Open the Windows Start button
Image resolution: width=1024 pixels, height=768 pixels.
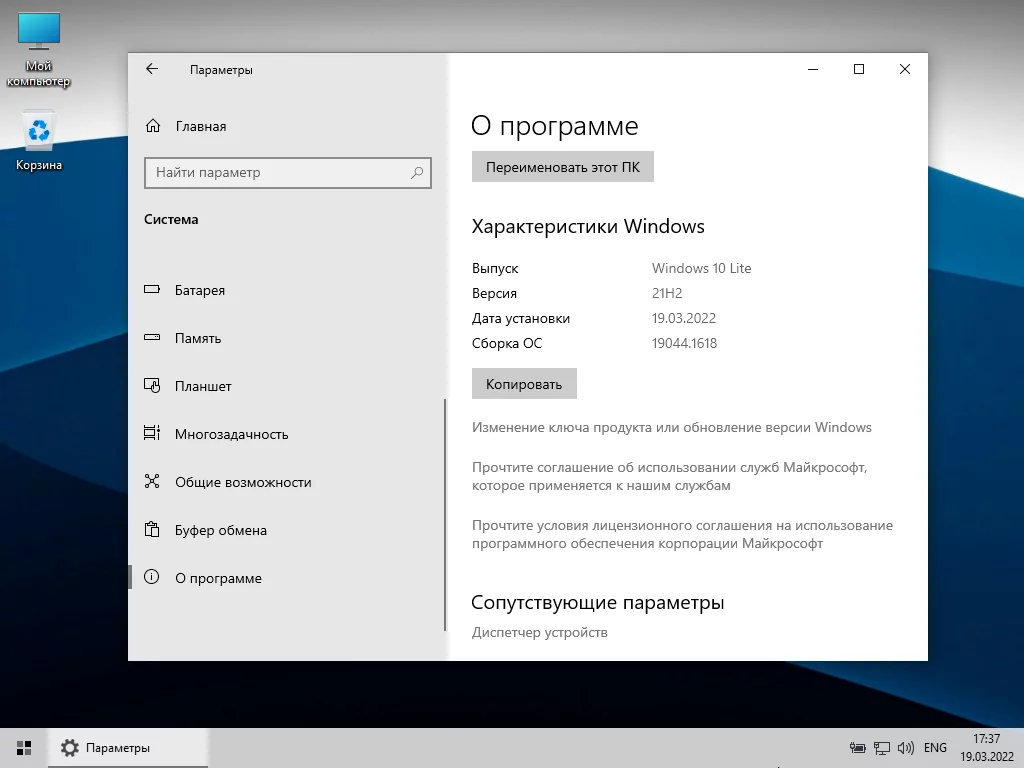pos(24,748)
